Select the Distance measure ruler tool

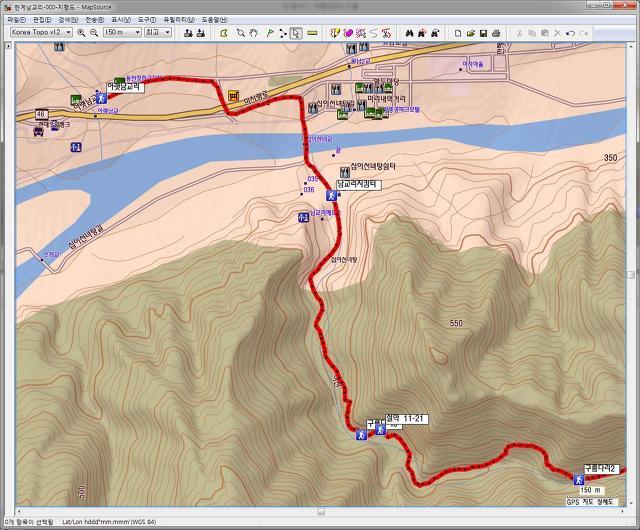click(312, 33)
